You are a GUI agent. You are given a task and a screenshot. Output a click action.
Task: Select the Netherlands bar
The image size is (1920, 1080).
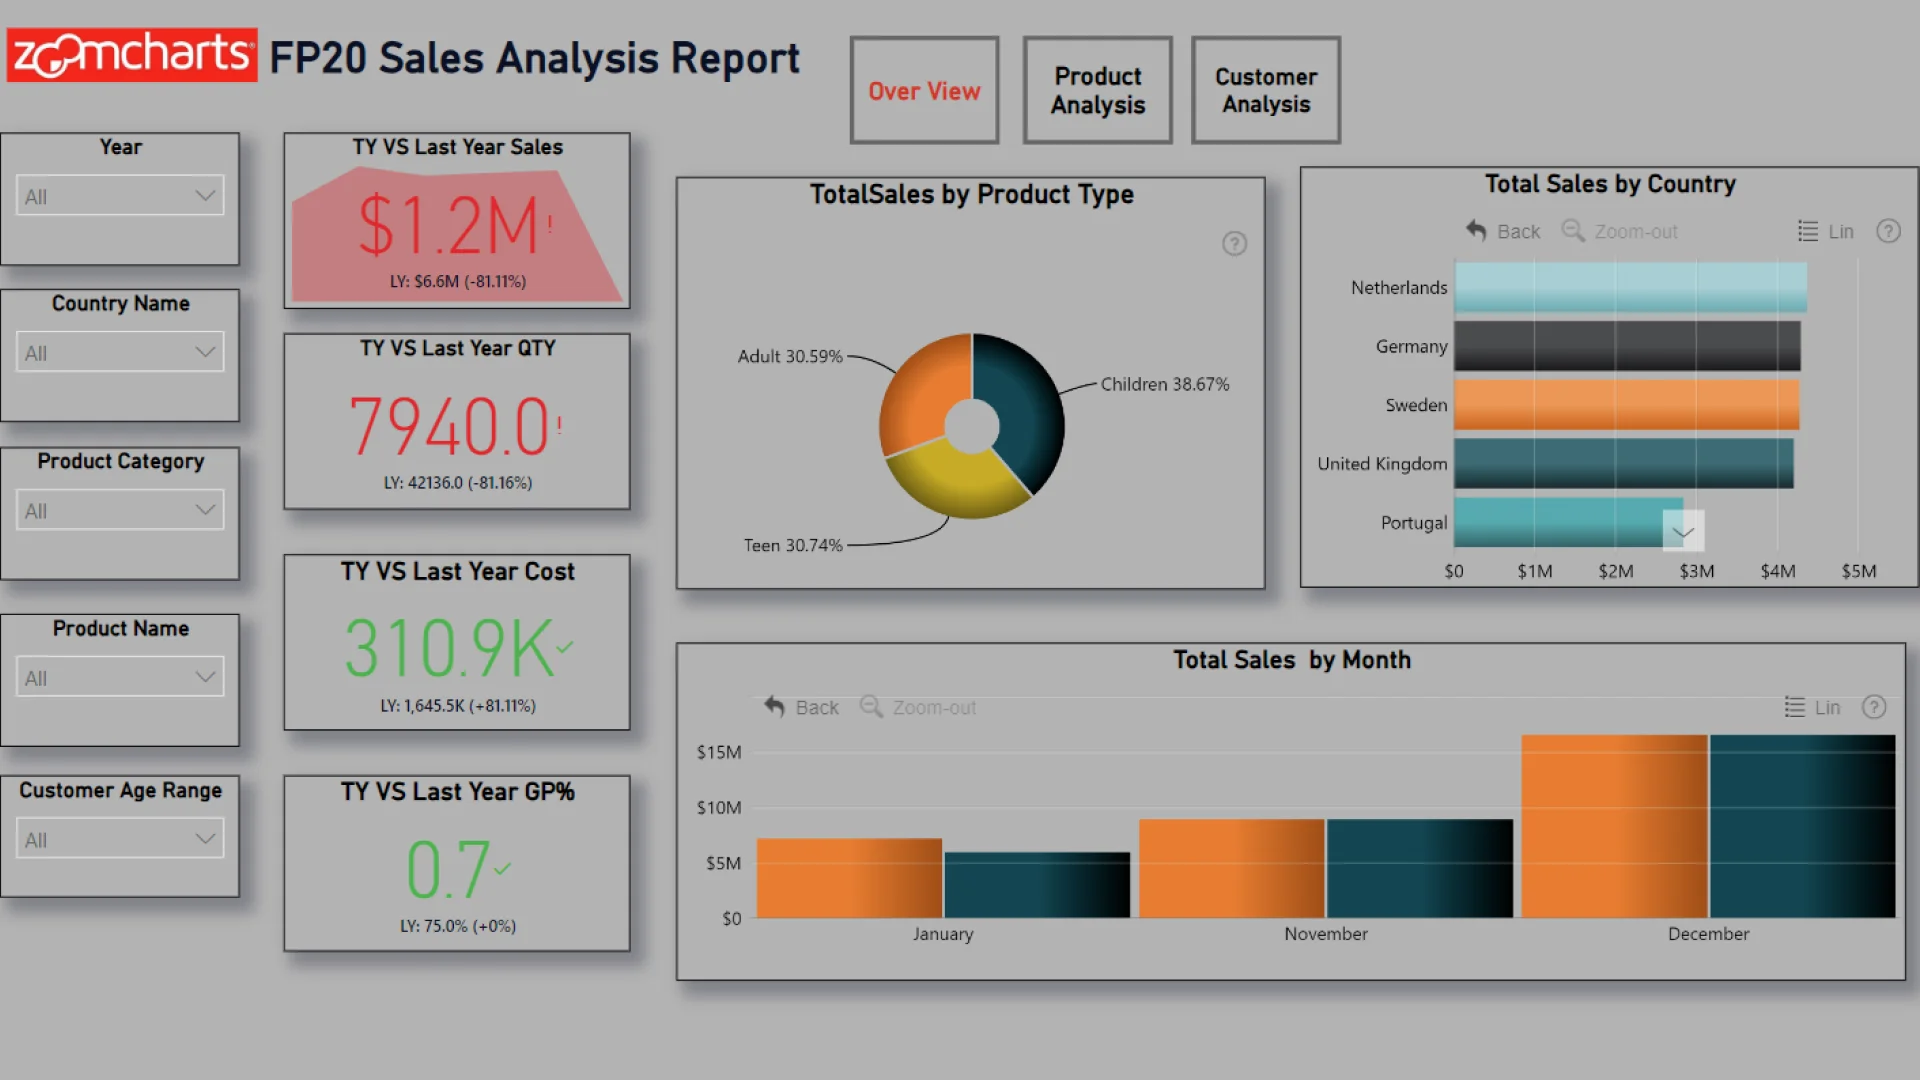[x=1630, y=287]
